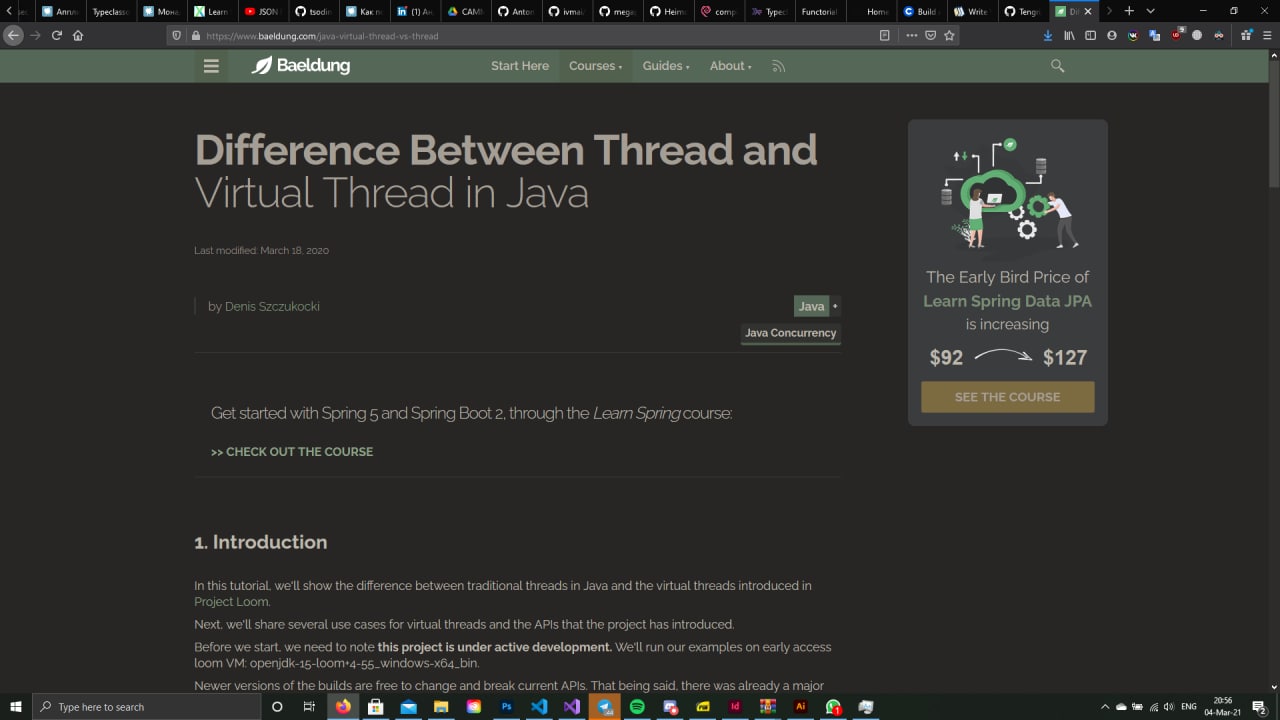This screenshot has height=720, width=1280.
Task: Click the 1. Introduction heading
Action: click(x=260, y=542)
